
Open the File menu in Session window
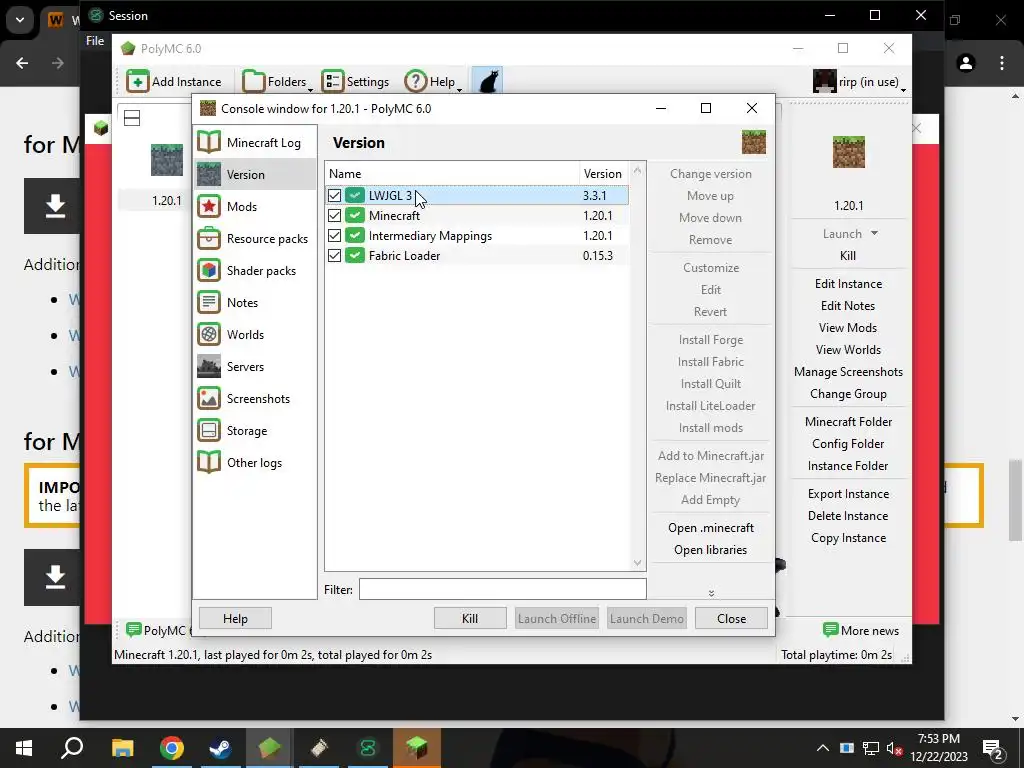tap(95, 40)
